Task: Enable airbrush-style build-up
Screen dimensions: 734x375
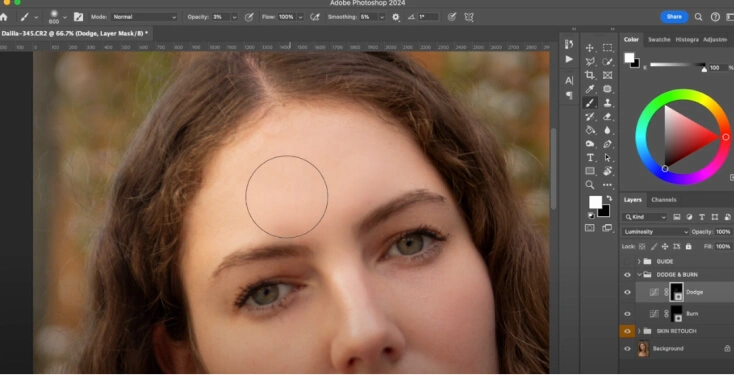Action: [316, 17]
